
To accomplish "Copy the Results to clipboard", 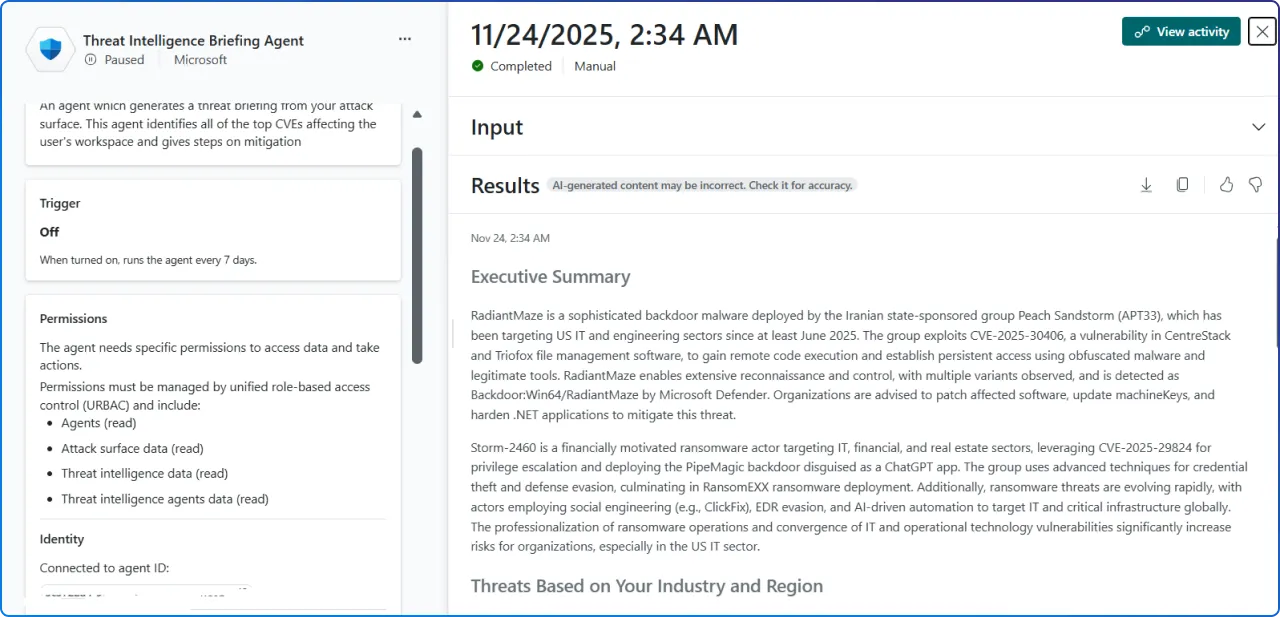I will click(x=1182, y=184).
